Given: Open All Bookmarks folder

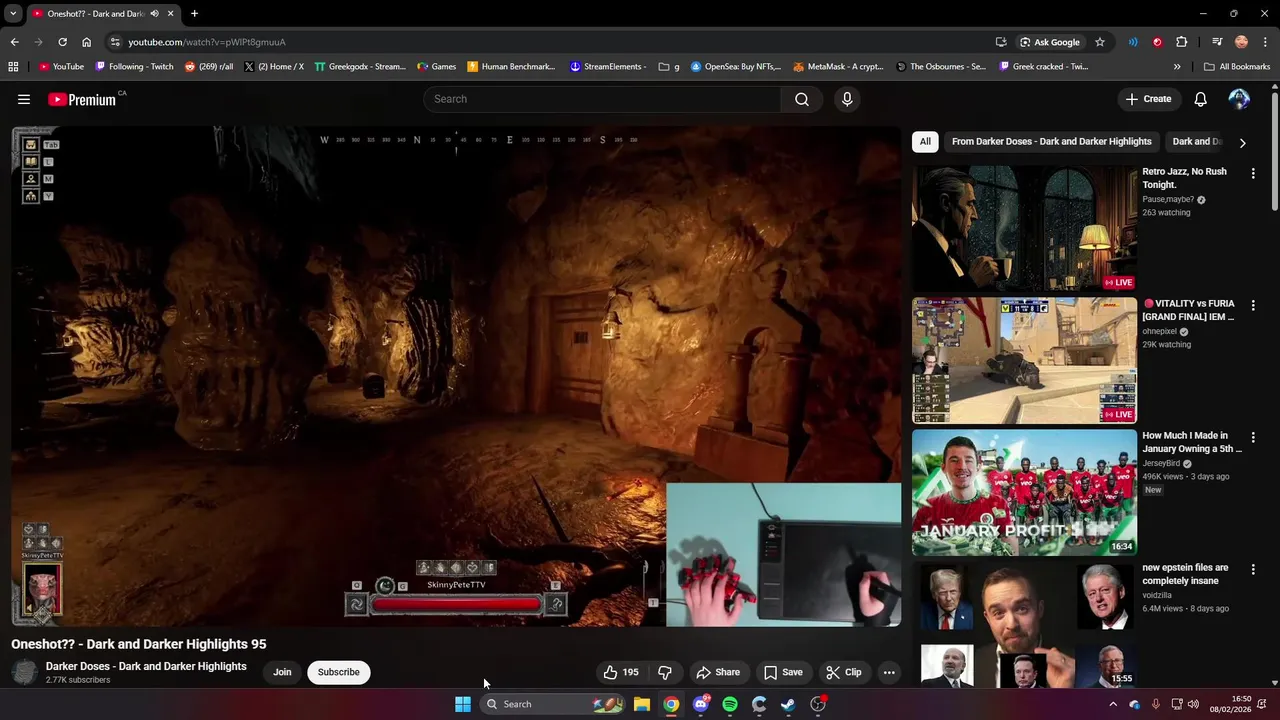Looking at the screenshot, I should coord(1237,67).
